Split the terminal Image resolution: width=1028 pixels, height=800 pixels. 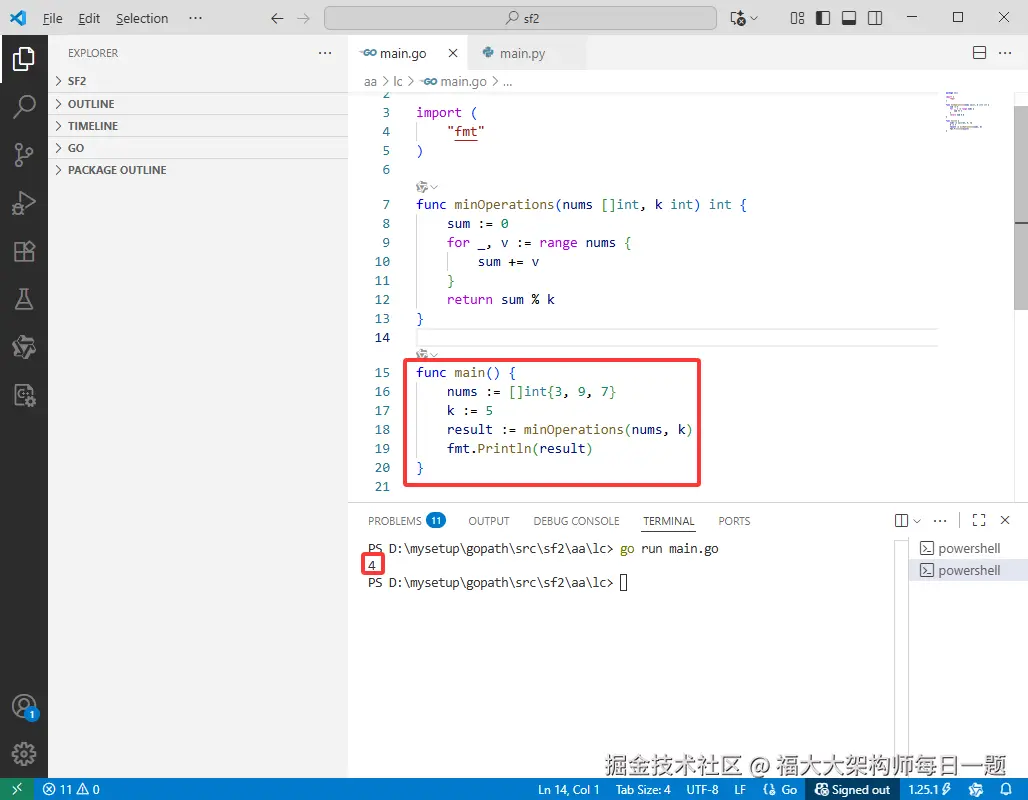click(901, 521)
